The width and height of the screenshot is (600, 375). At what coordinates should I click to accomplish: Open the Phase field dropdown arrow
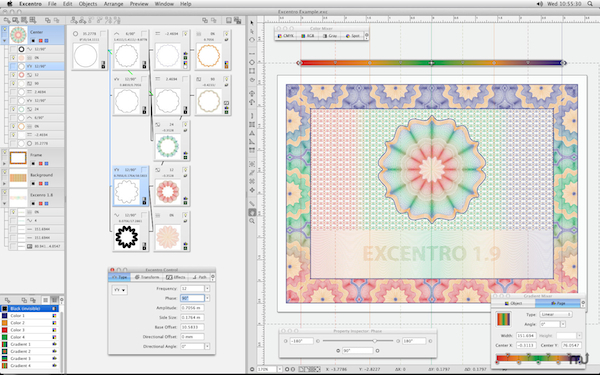coord(207,298)
